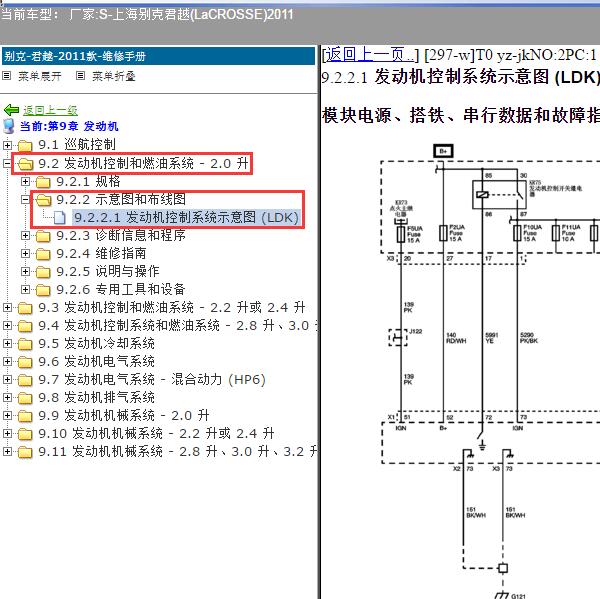Expand the 9.2.5 说明与操作 node

pyautogui.click(x=25, y=271)
